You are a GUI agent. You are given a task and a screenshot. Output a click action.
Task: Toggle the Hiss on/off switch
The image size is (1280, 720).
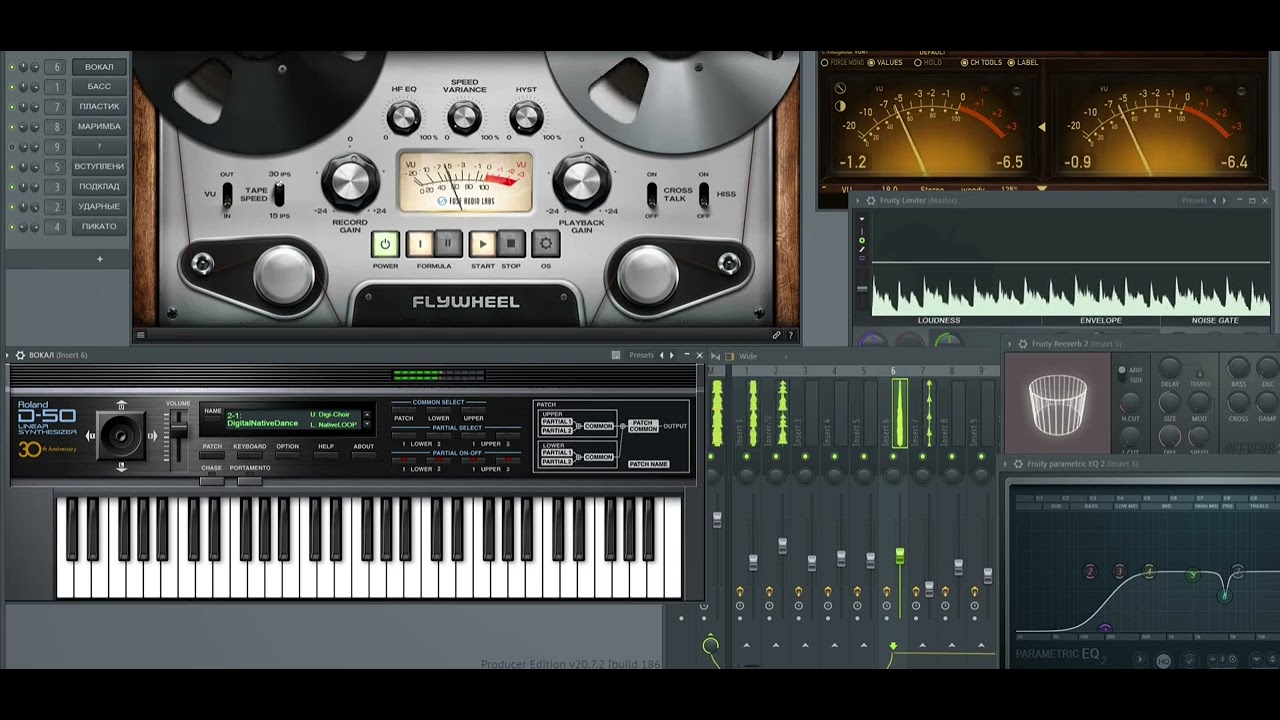point(704,194)
